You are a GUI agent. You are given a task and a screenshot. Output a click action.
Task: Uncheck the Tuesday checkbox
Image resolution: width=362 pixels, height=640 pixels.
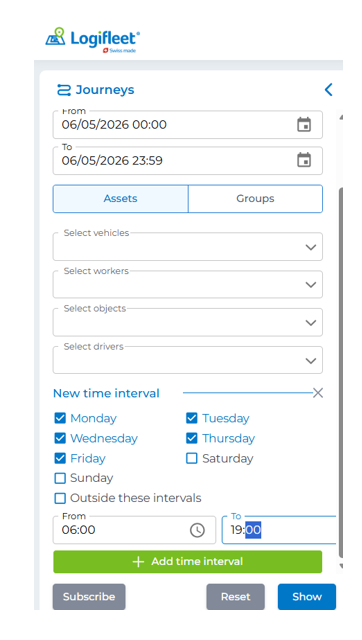(191, 418)
